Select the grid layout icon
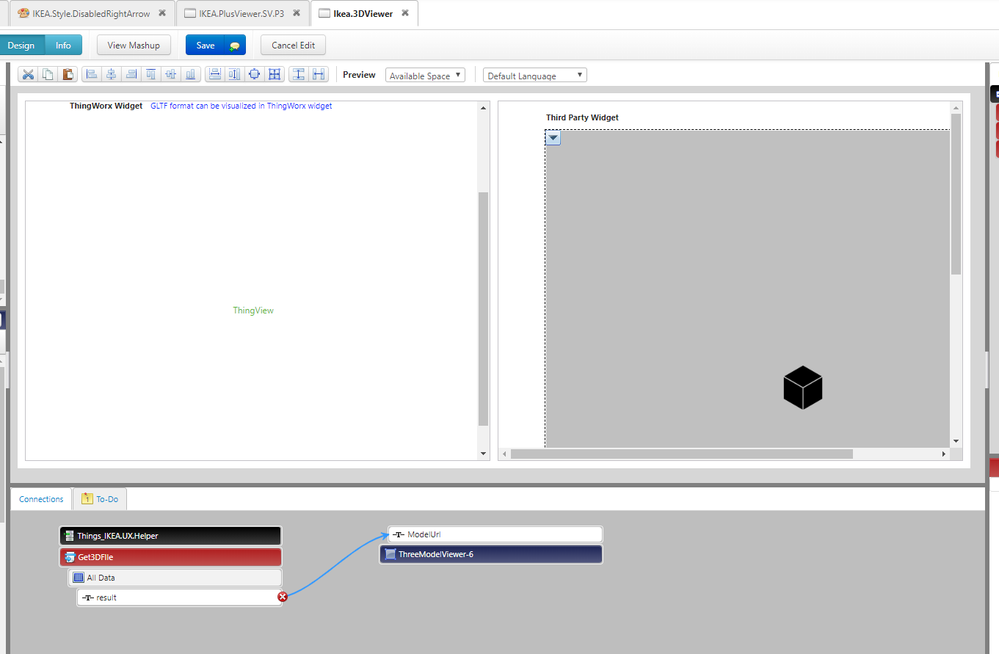 pos(275,73)
